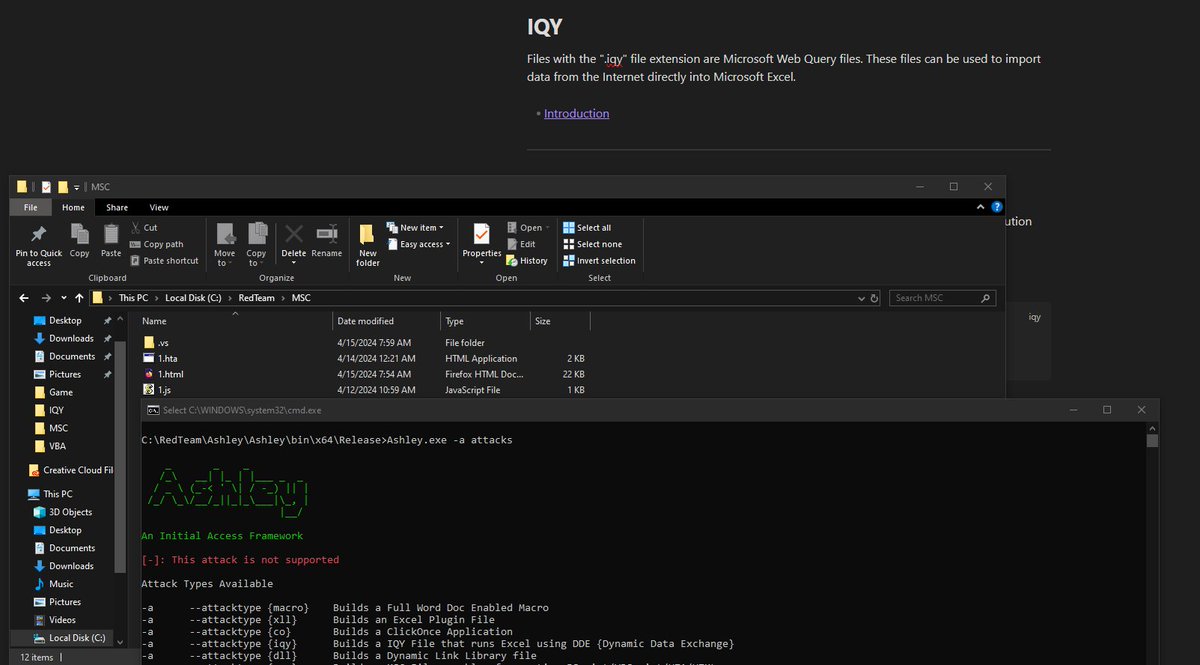The height and width of the screenshot is (665, 1200).
Task: Choose Paste shortcut command
Action: pyautogui.click(x=164, y=260)
